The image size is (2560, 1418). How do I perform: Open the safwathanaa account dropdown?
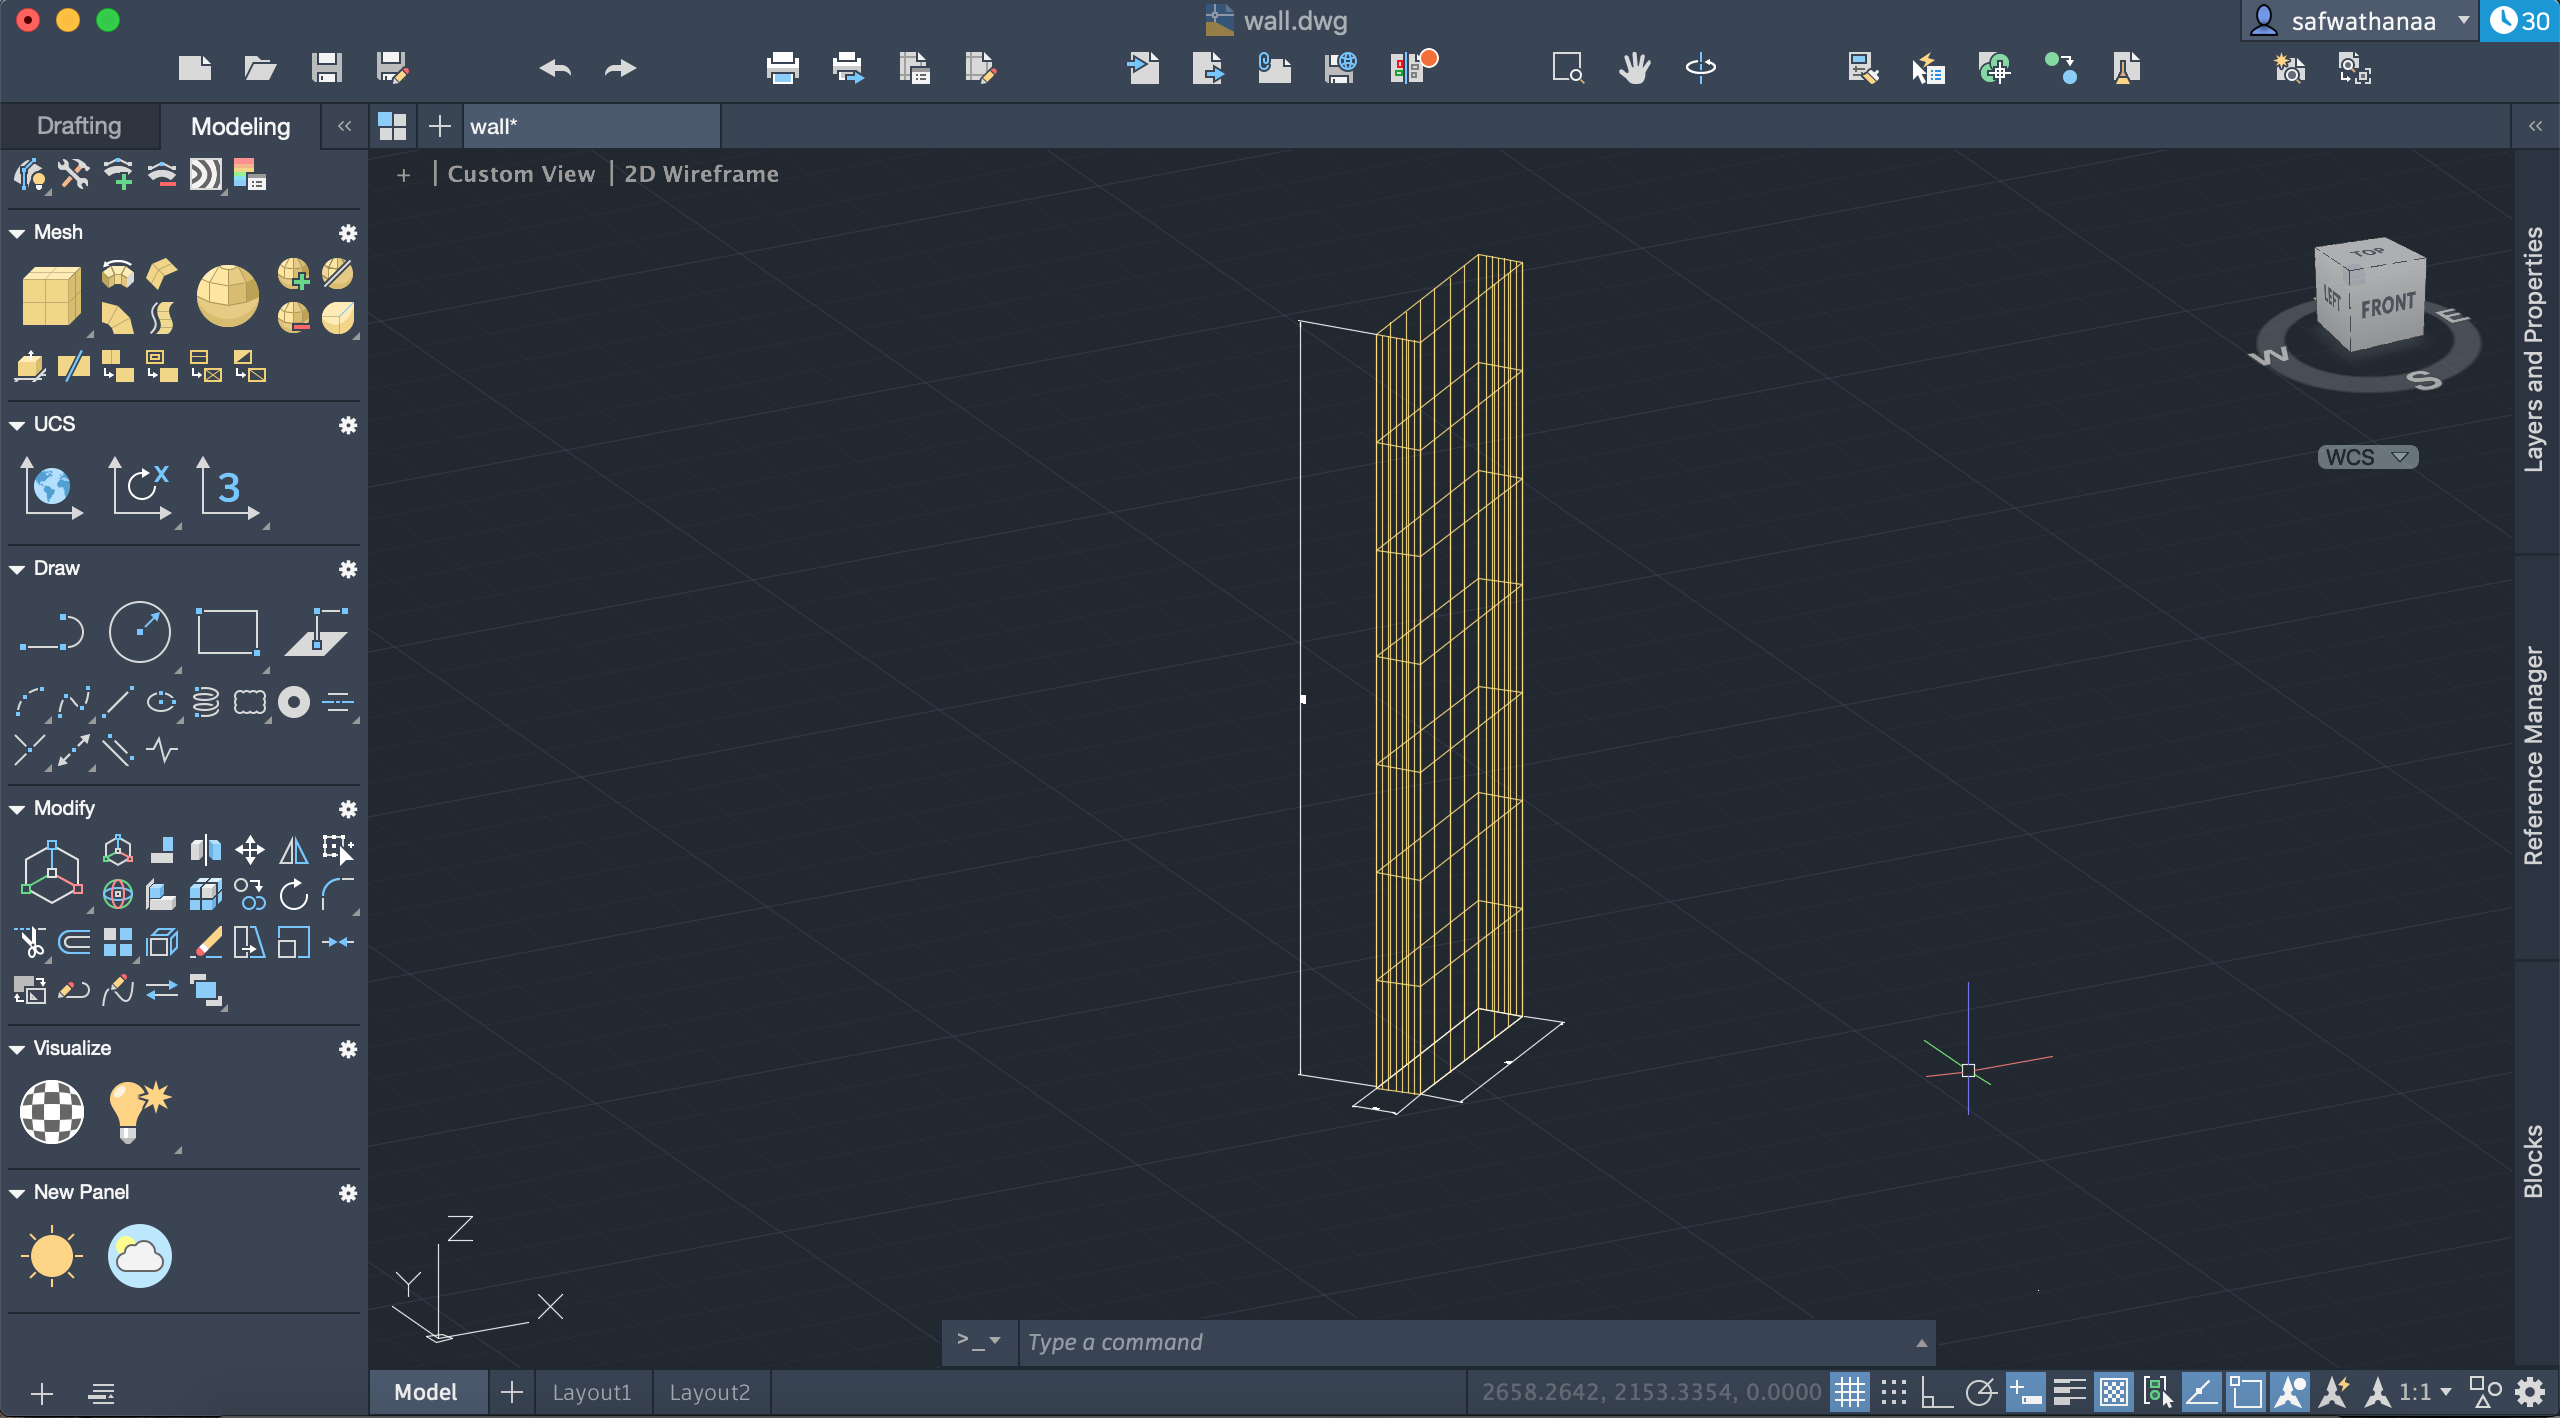[x=2360, y=21]
